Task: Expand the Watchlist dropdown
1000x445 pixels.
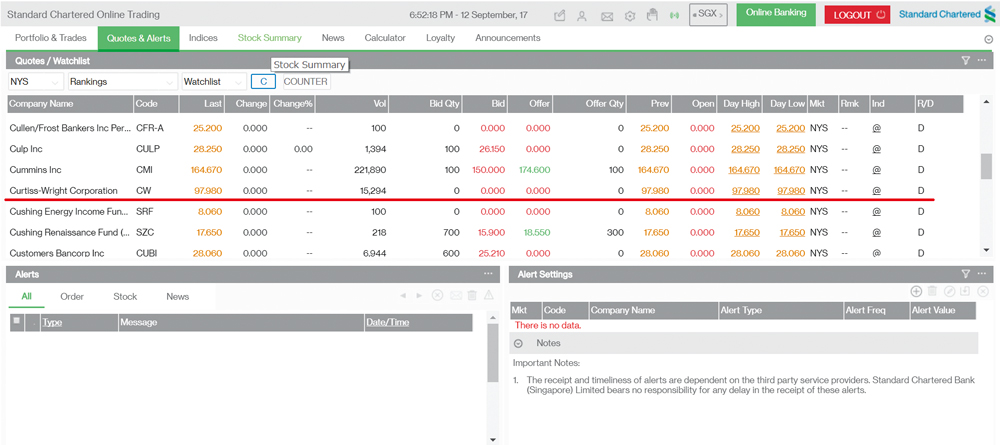Action: coord(213,82)
